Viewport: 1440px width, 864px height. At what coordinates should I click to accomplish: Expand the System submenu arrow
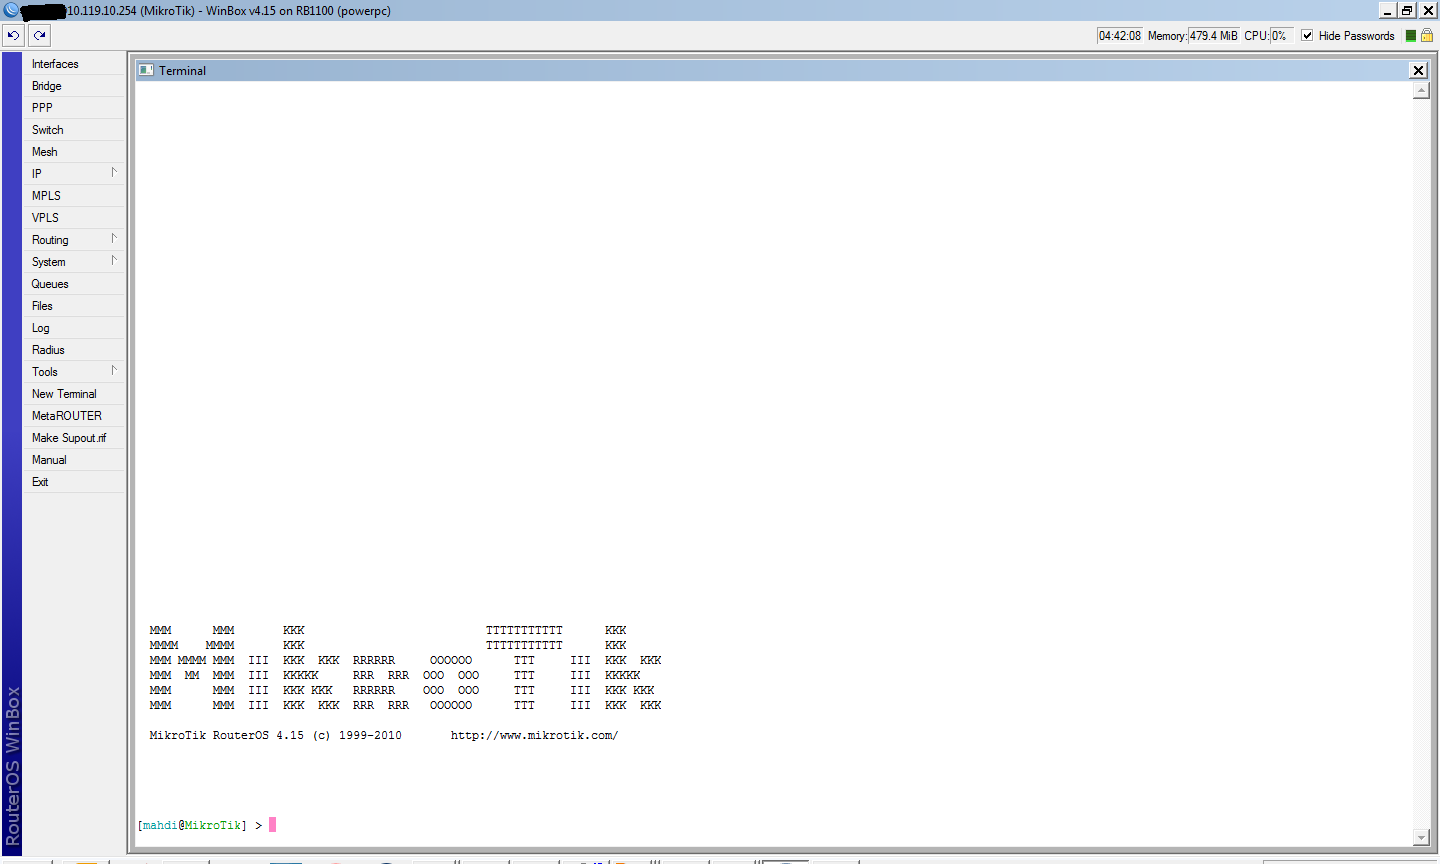114,261
